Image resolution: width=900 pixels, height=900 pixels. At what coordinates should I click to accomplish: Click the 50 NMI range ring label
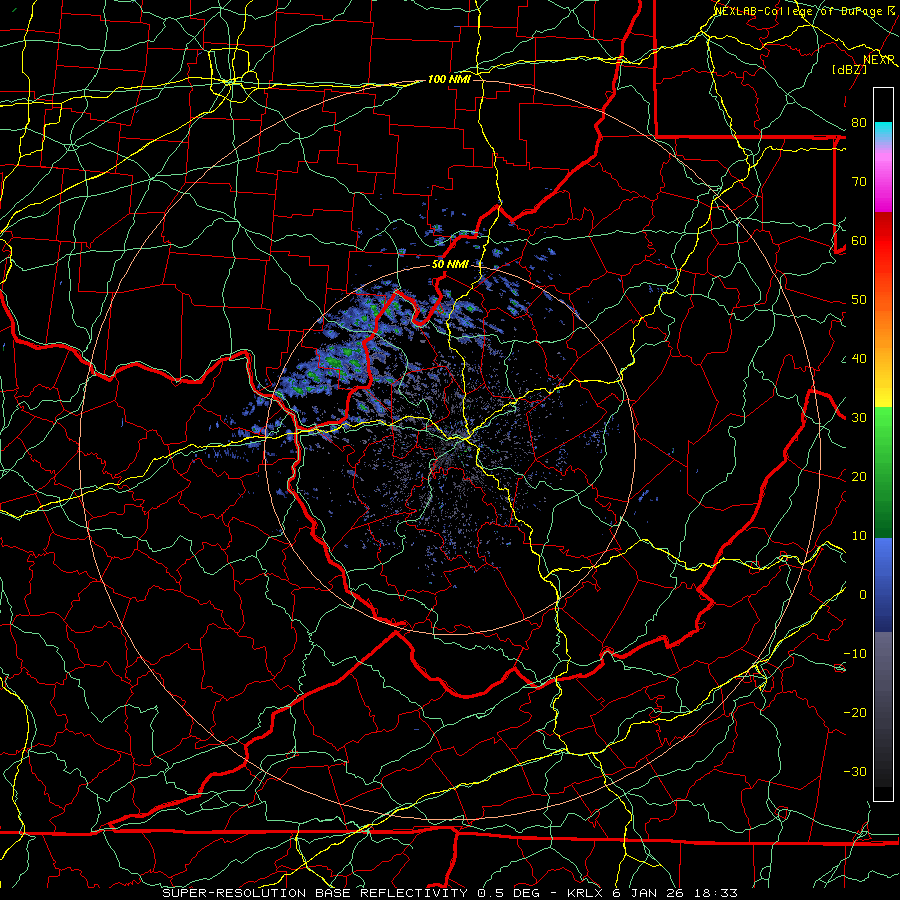tap(450, 264)
